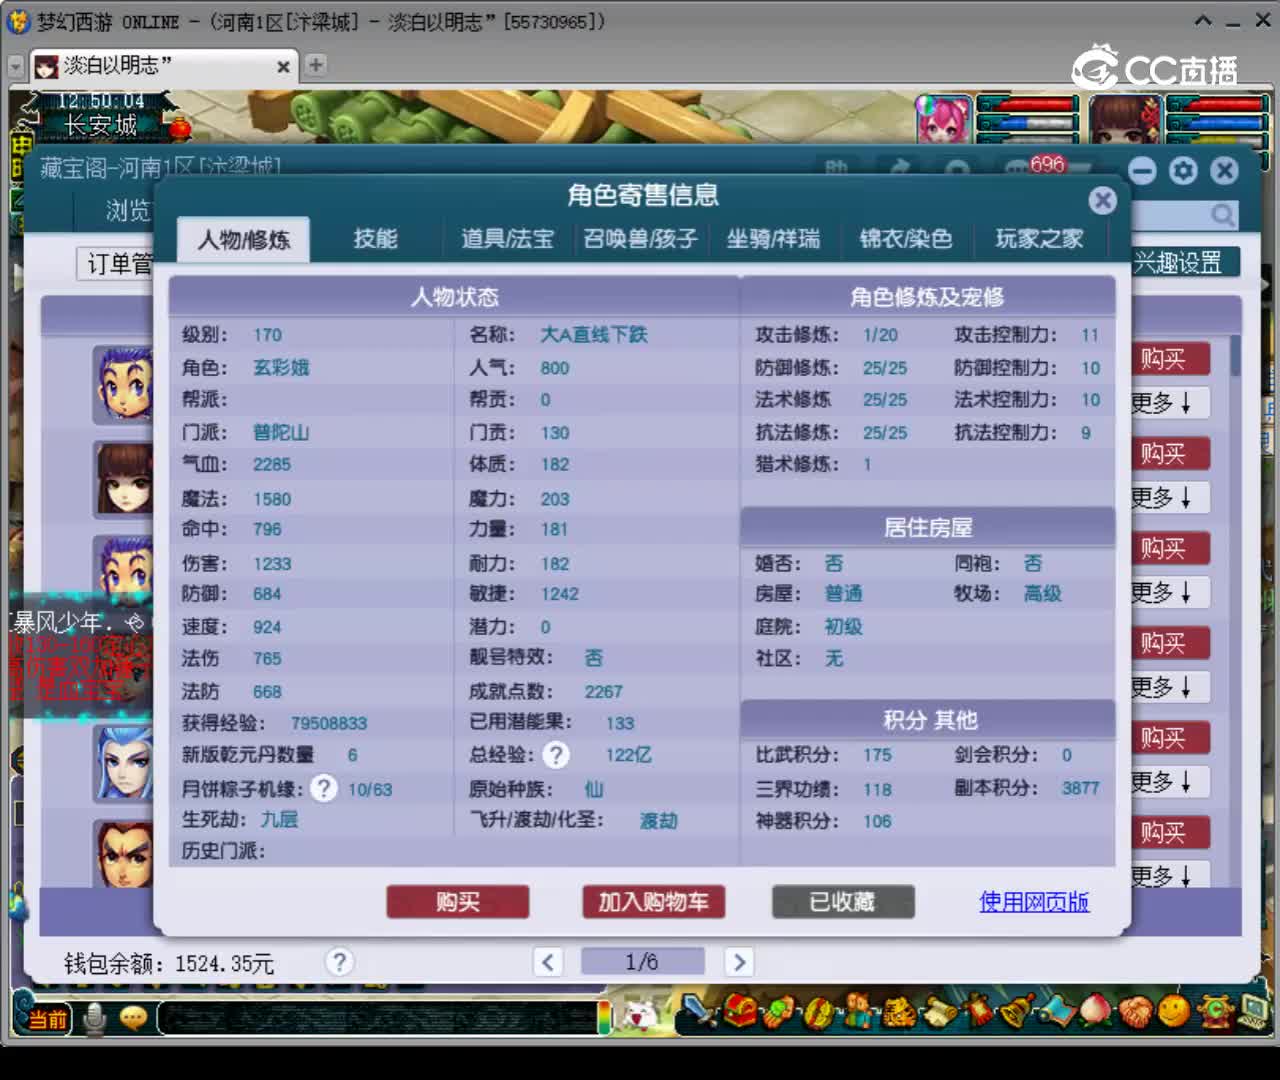Go to previous page arrow in pager

547,962
